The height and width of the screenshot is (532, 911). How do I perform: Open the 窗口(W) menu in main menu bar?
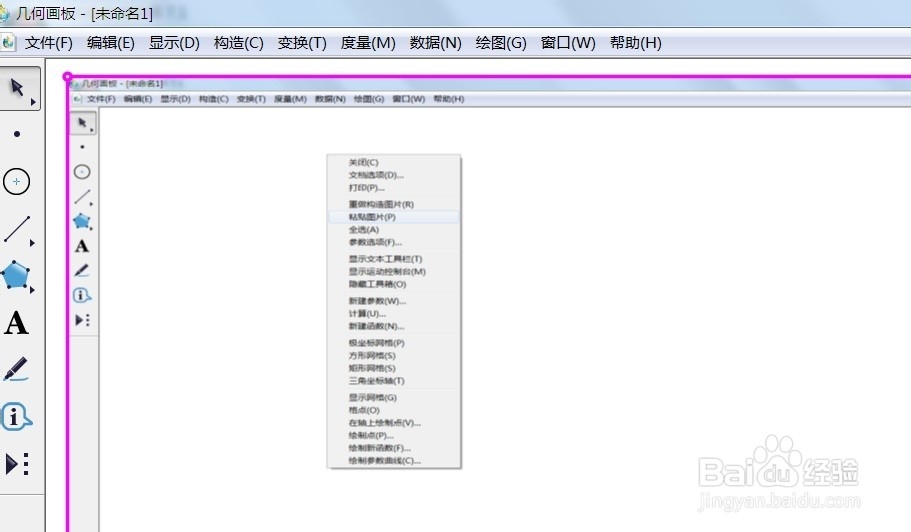(x=568, y=43)
